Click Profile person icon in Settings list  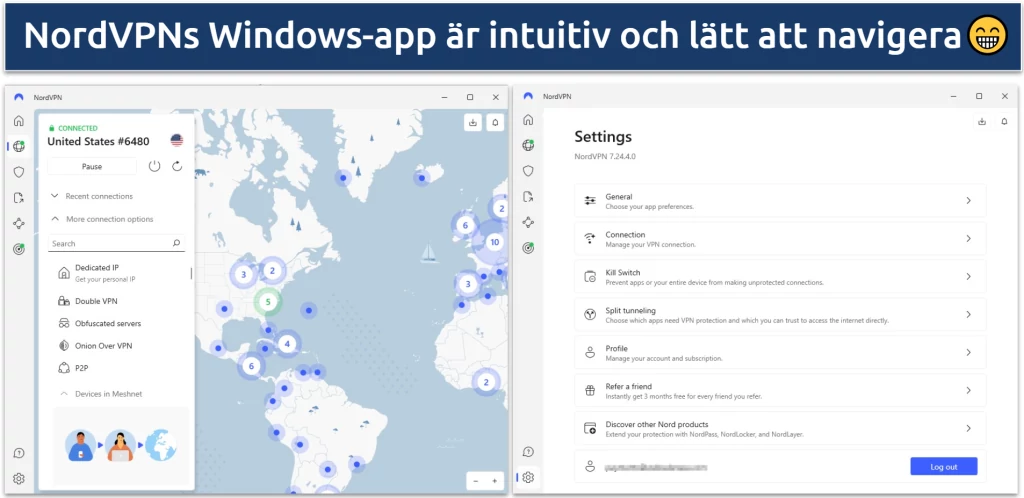[590, 352]
